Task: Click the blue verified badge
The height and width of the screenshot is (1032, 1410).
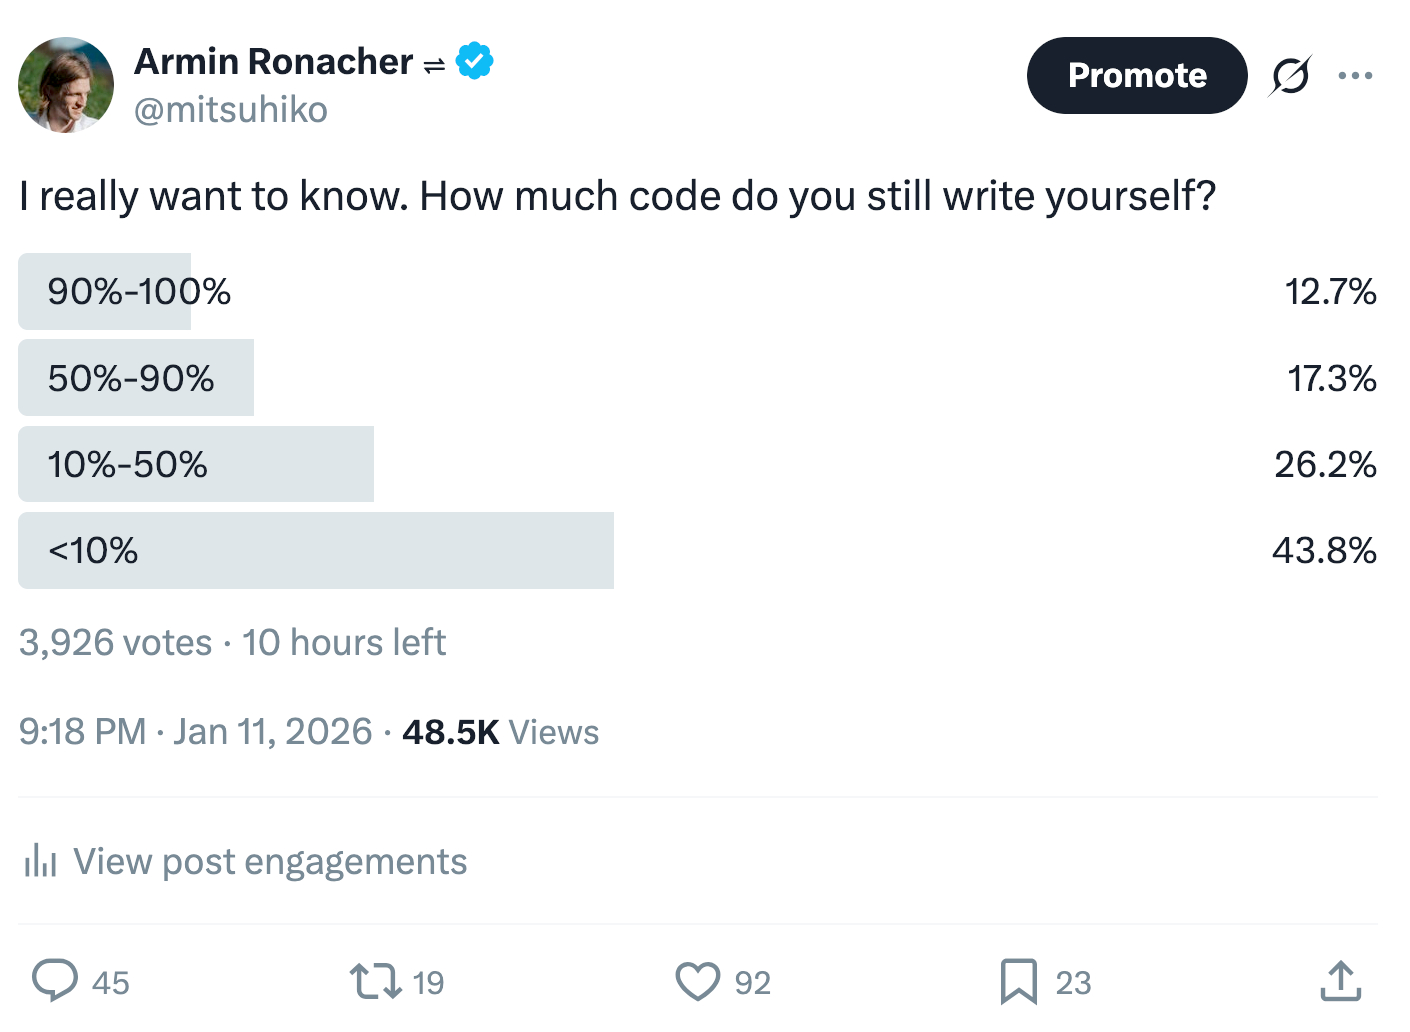Action: (x=474, y=62)
